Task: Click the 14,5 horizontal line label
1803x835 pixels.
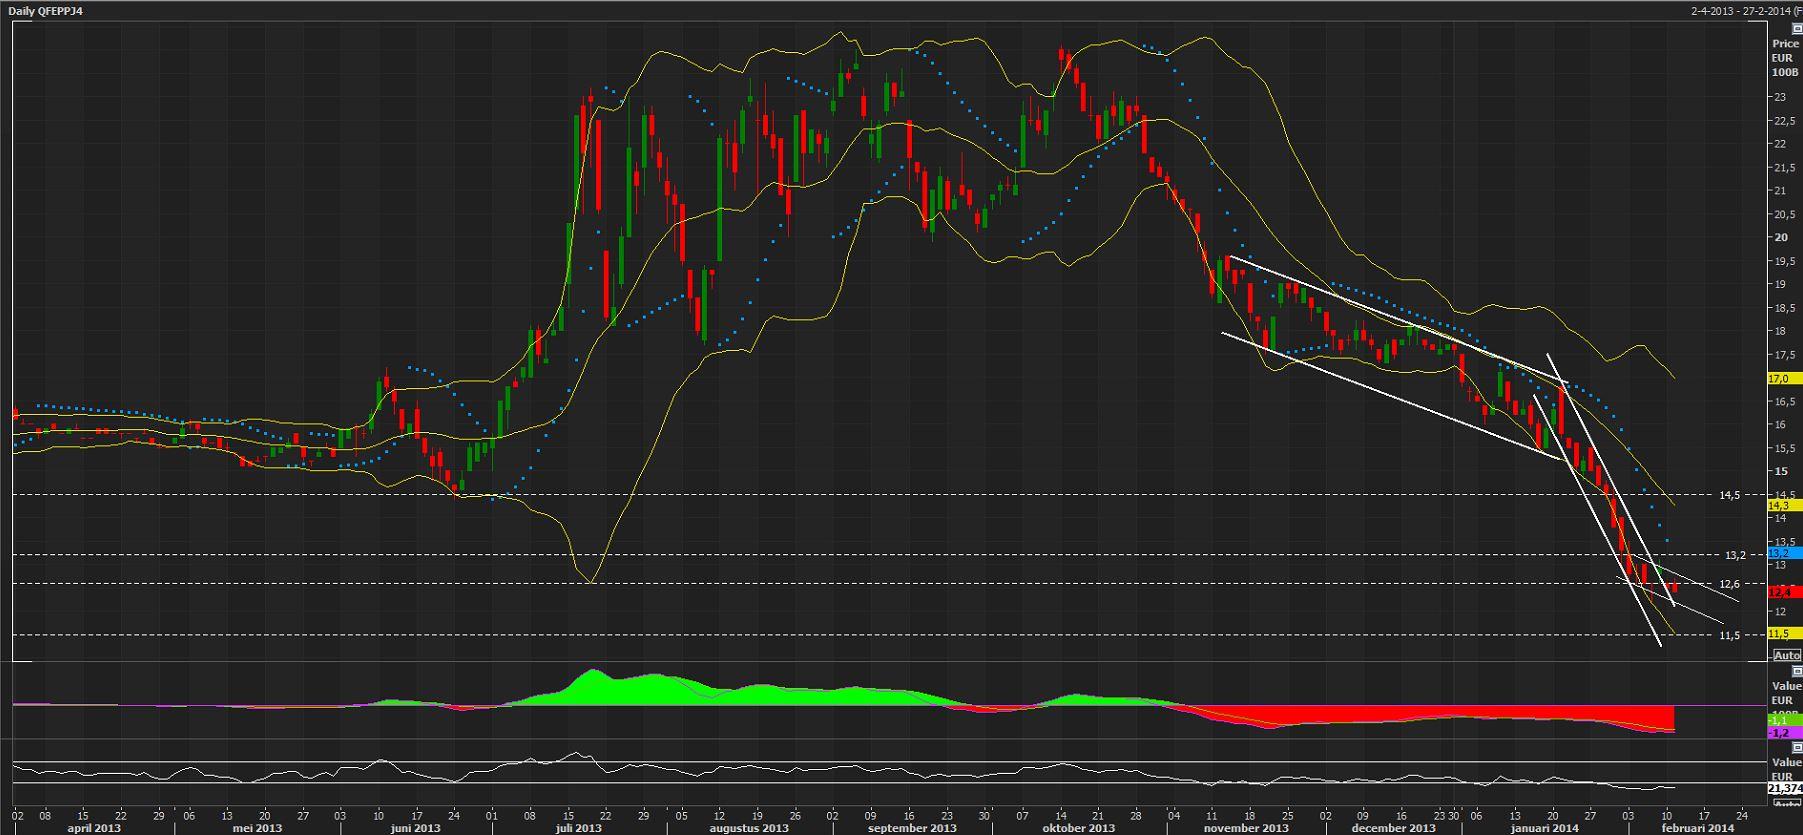Action: [x=1730, y=495]
